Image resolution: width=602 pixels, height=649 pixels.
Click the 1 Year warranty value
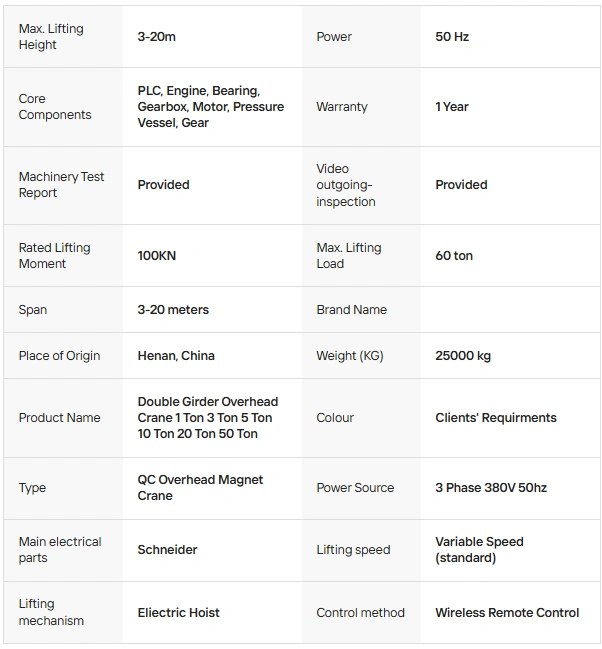point(452,107)
